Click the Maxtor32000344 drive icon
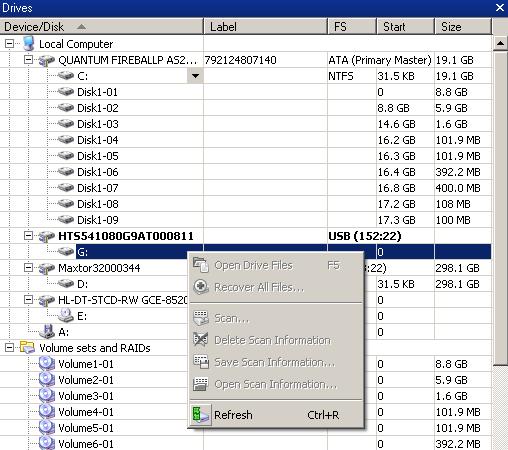Image resolution: width=508 pixels, height=450 pixels. tap(47, 268)
